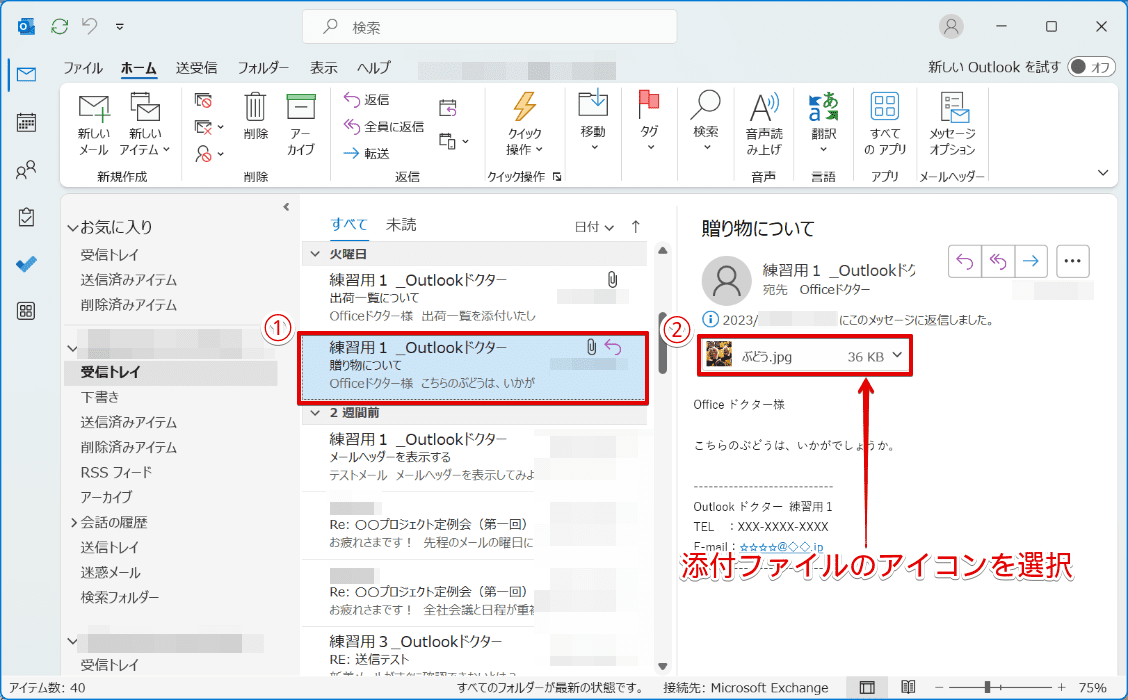Click the Delete (削除) icon in ribbon
1128x700 pixels.
tap(255, 108)
